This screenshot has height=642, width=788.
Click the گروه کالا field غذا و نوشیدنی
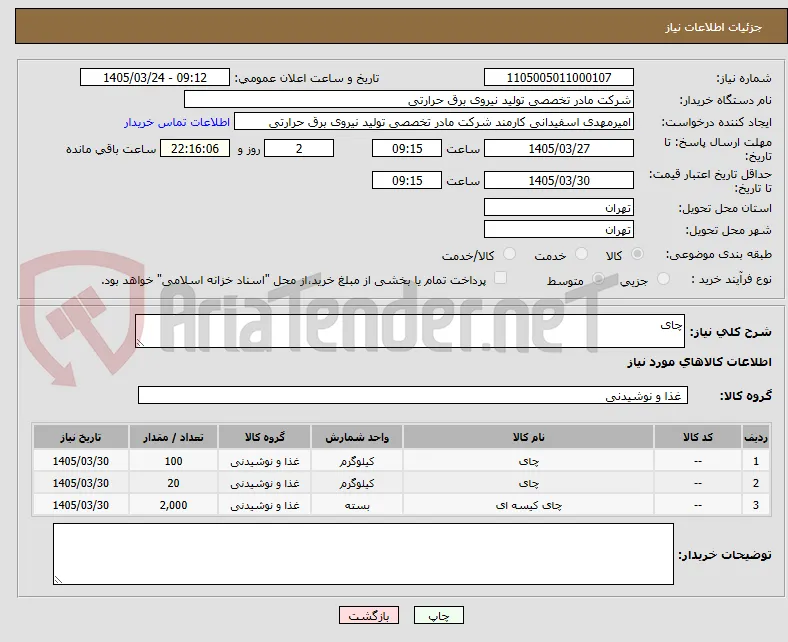click(413, 395)
